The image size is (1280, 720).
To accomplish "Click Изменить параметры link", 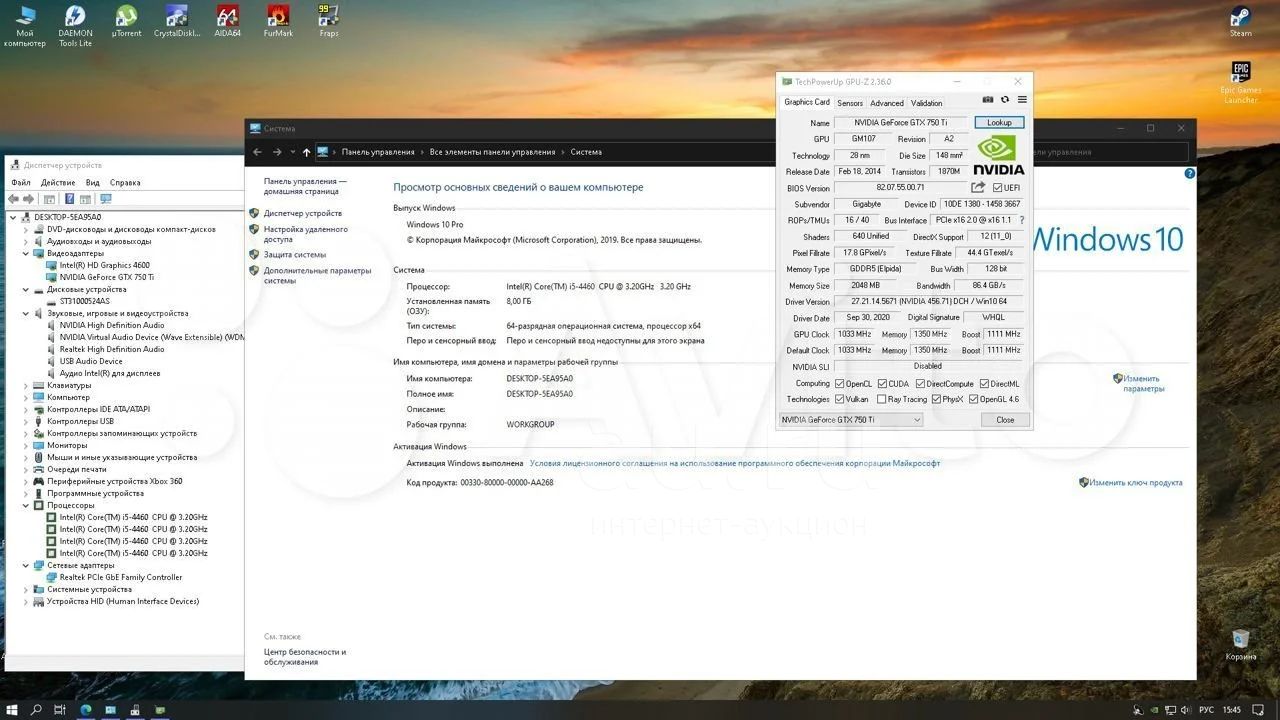I will point(1142,383).
